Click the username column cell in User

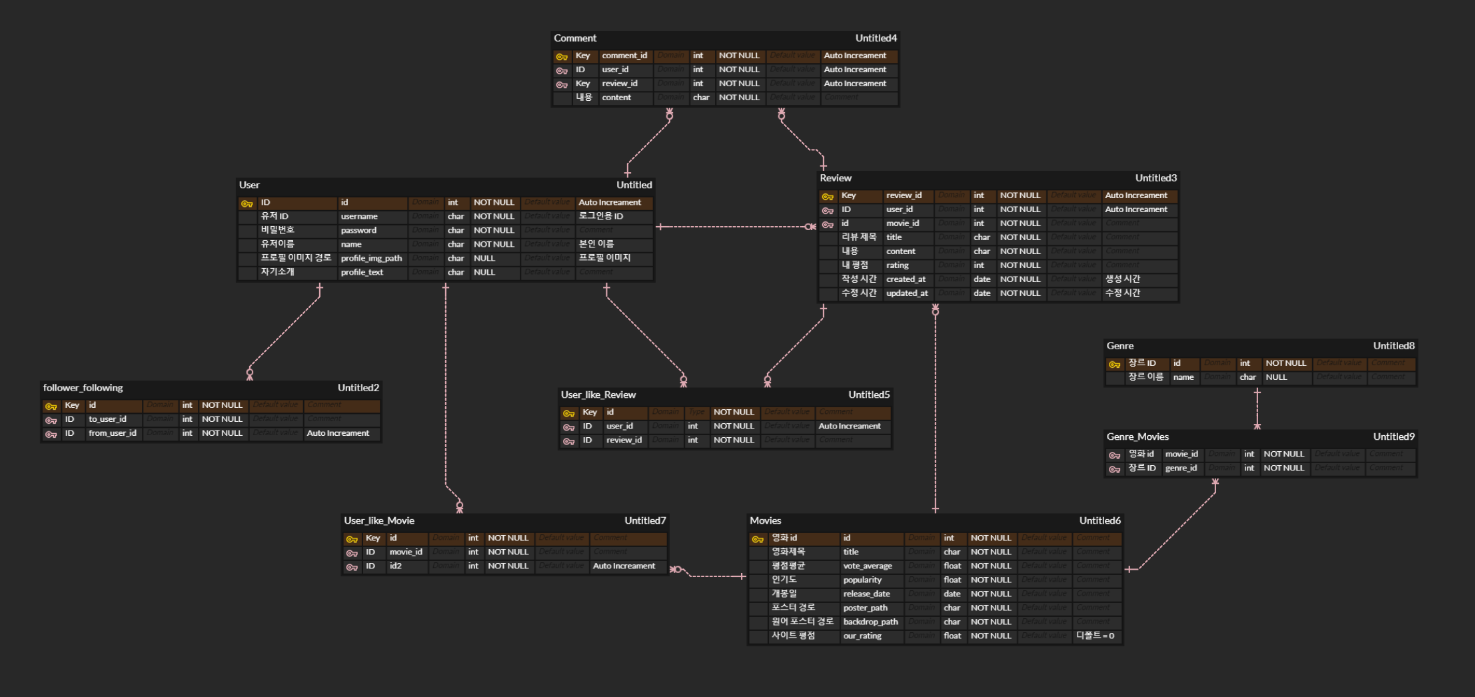coord(373,217)
